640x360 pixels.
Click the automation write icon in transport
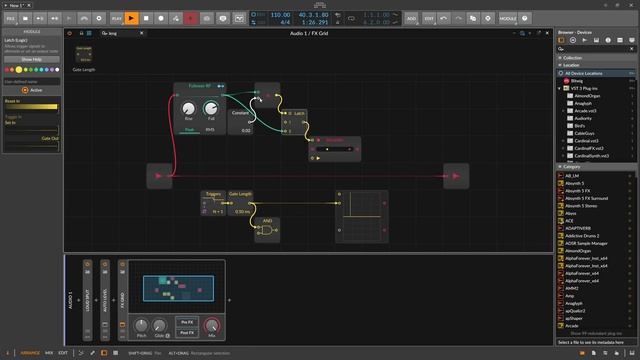[176, 18]
